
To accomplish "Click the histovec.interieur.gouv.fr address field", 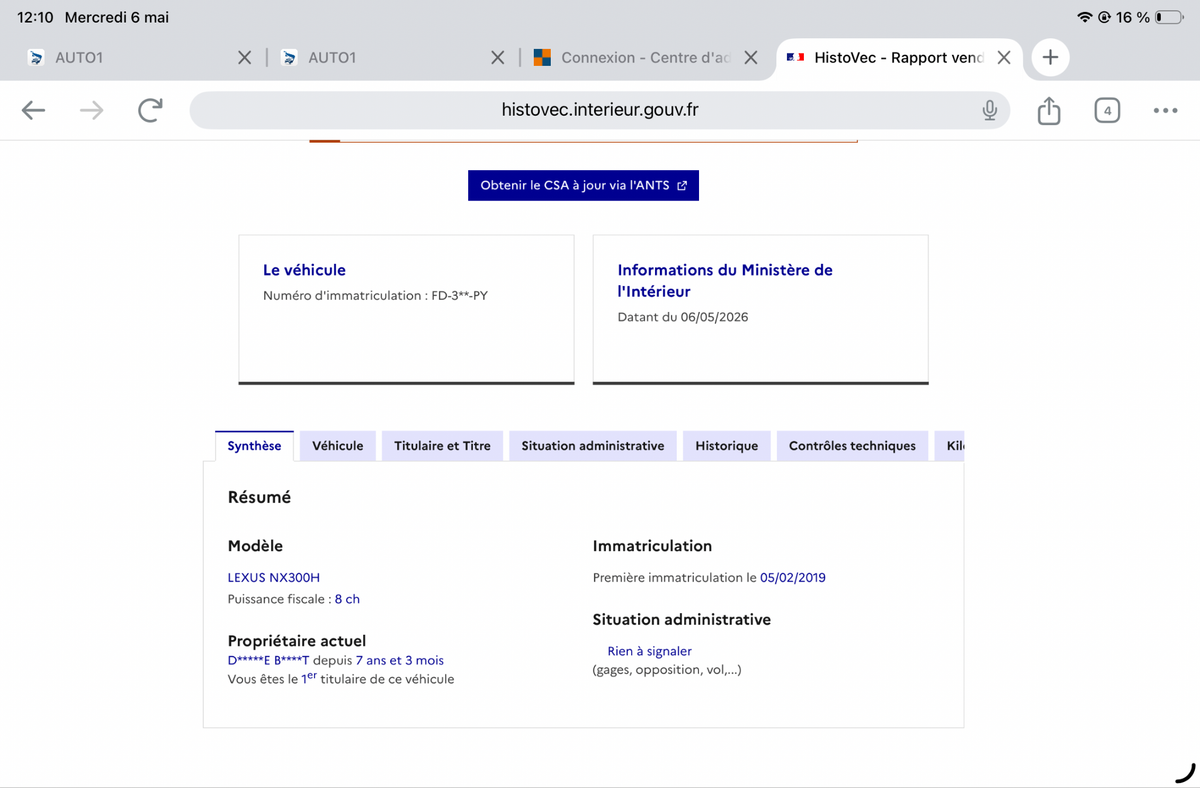I will pyautogui.click(x=600, y=110).
